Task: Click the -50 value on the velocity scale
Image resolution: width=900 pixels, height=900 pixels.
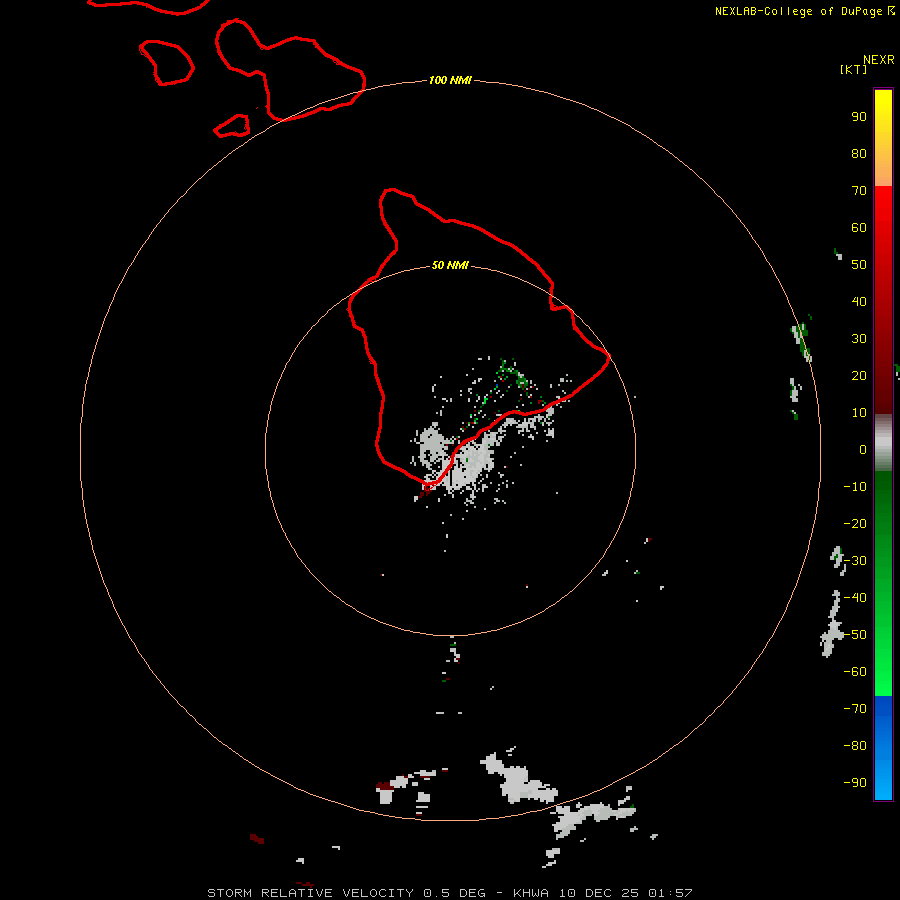Action: pos(855,635)
